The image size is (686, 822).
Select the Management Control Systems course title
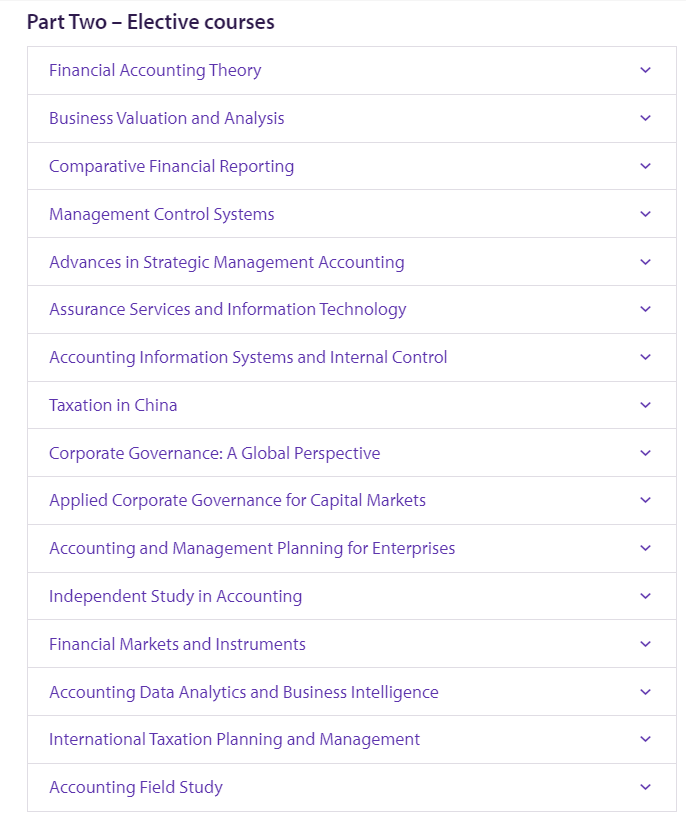[162, 214]
